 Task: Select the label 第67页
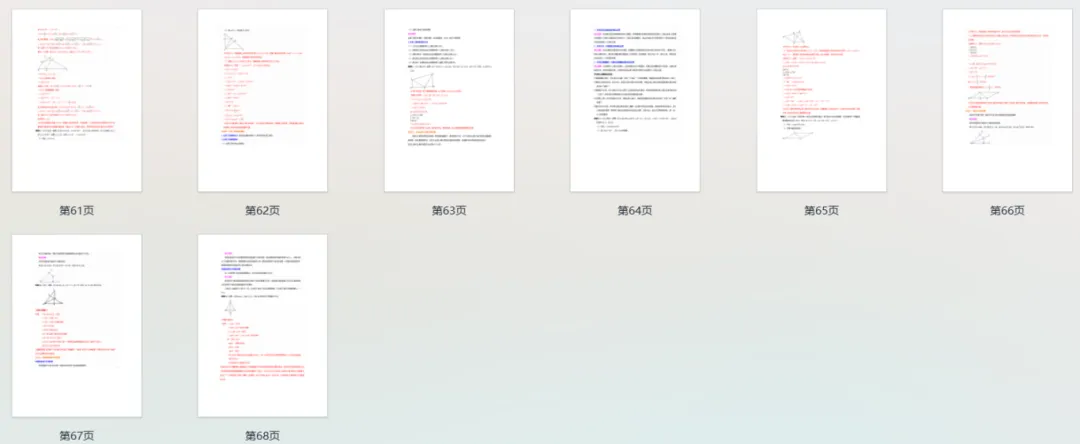pyautogui.click(x=76, y=436)
